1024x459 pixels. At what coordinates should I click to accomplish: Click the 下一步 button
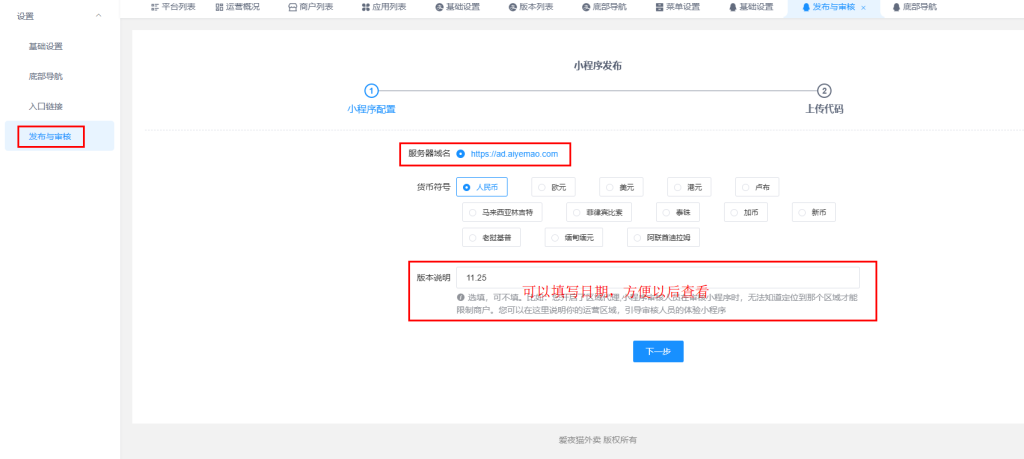point(657,351)
